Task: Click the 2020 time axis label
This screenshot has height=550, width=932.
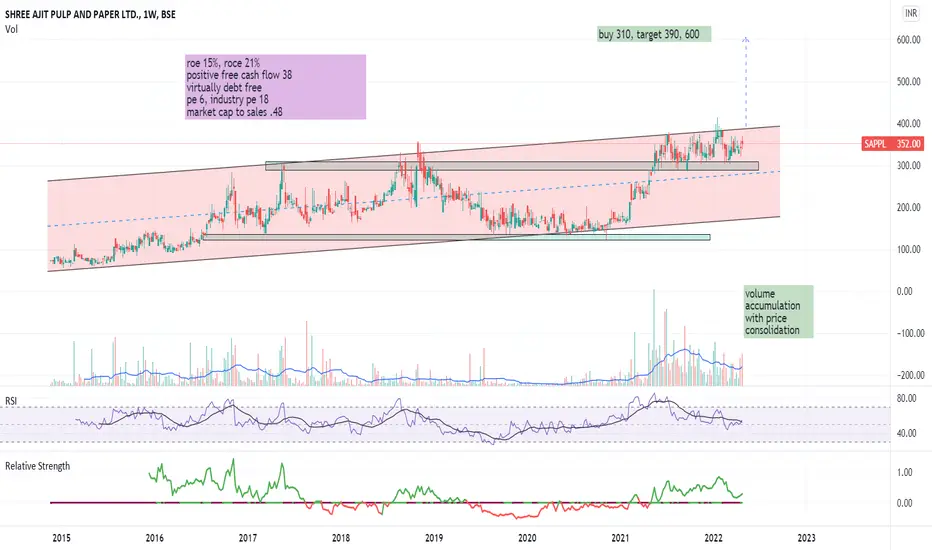Action: pos(527,538)
